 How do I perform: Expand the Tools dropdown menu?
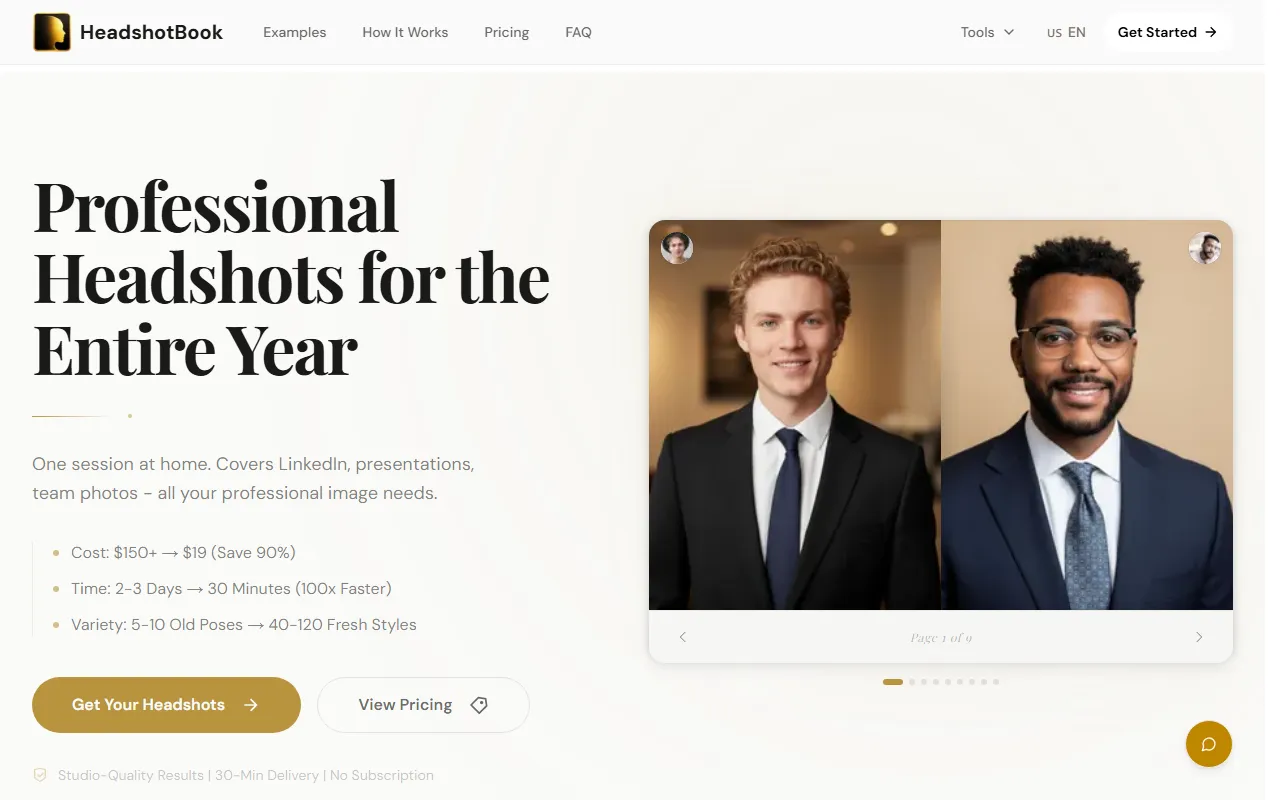pyautogui.click(x=987, y=32)
